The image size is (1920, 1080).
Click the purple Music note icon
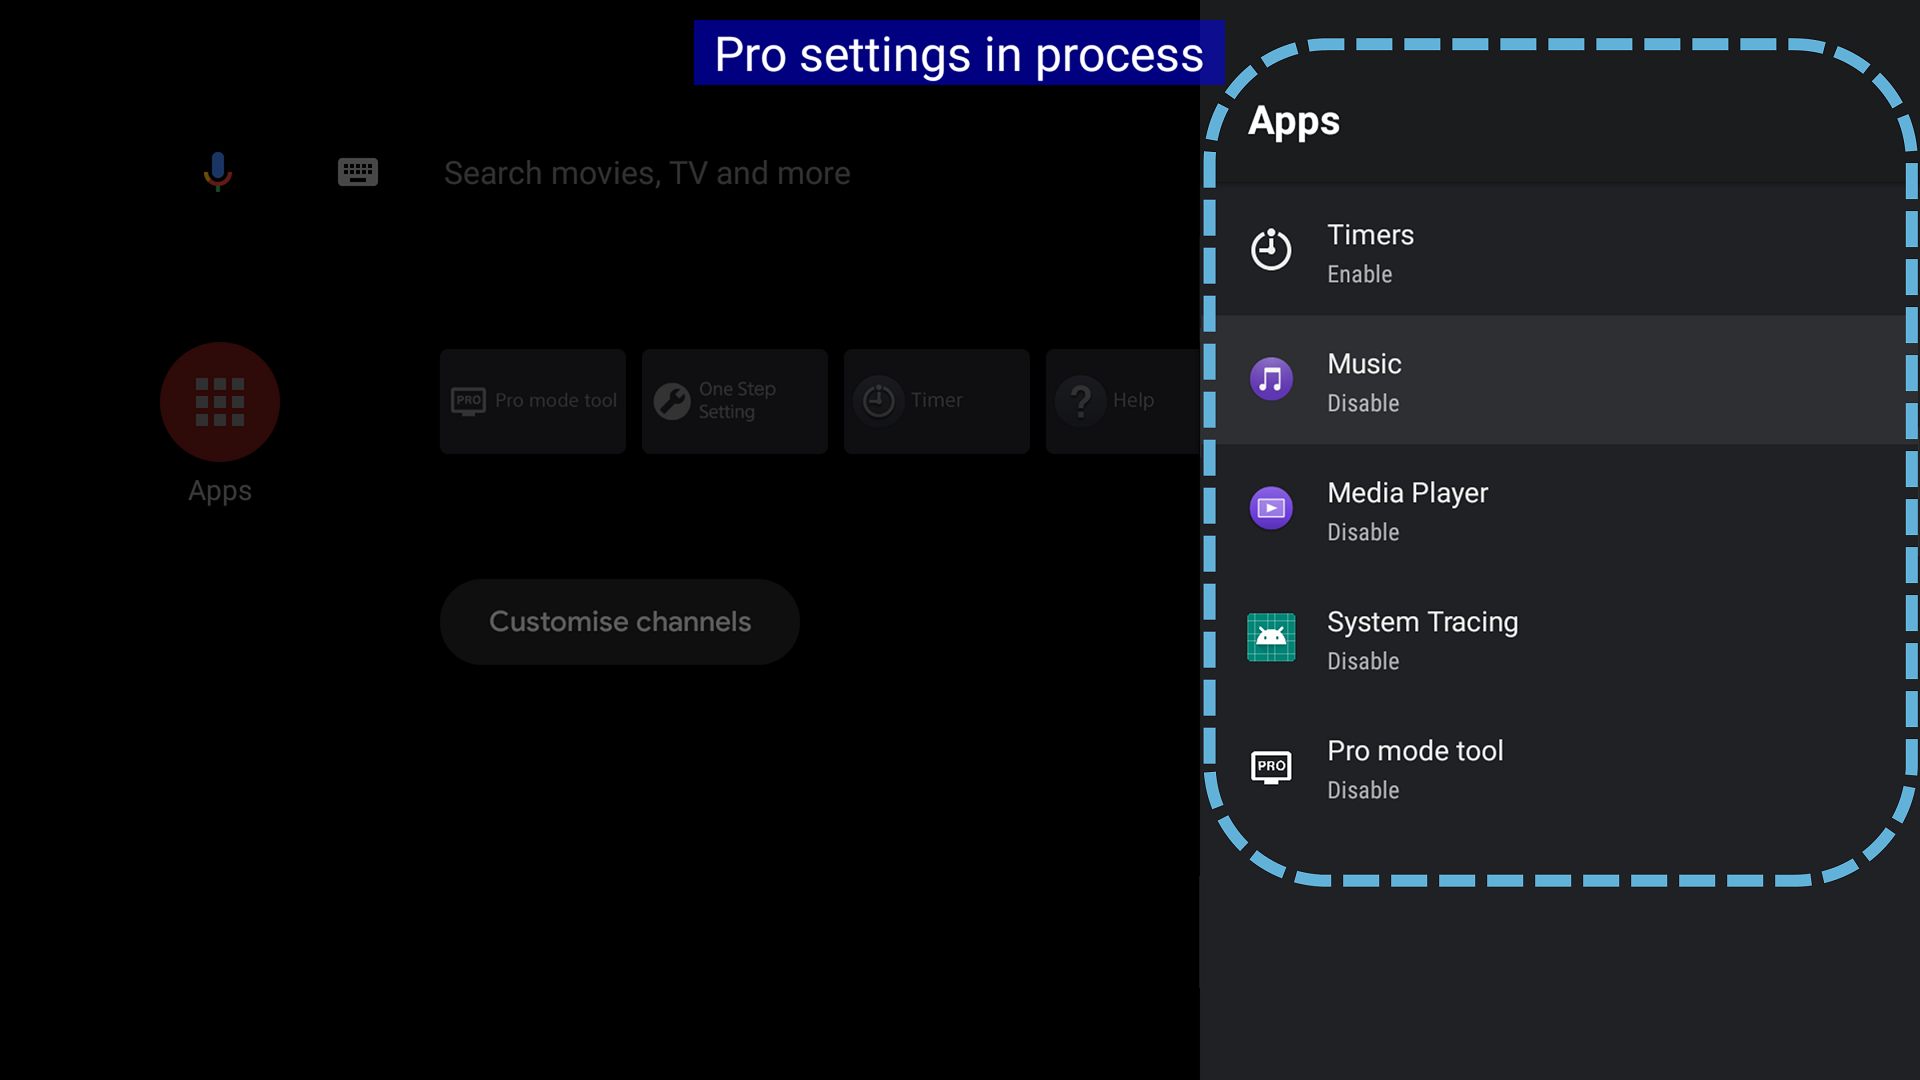[1271, 379]
